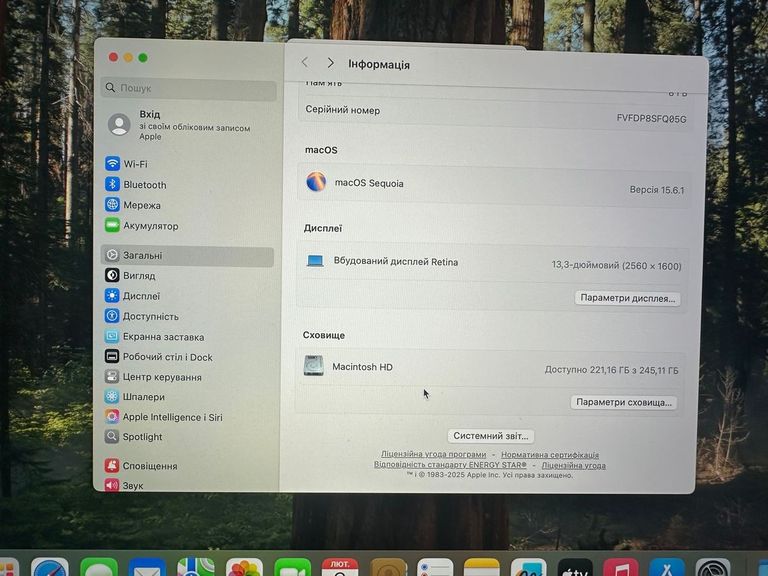Viewport: 768px width, 576px height.
Task: Open FaceTime from the Dock
Action: coord(293,568)
